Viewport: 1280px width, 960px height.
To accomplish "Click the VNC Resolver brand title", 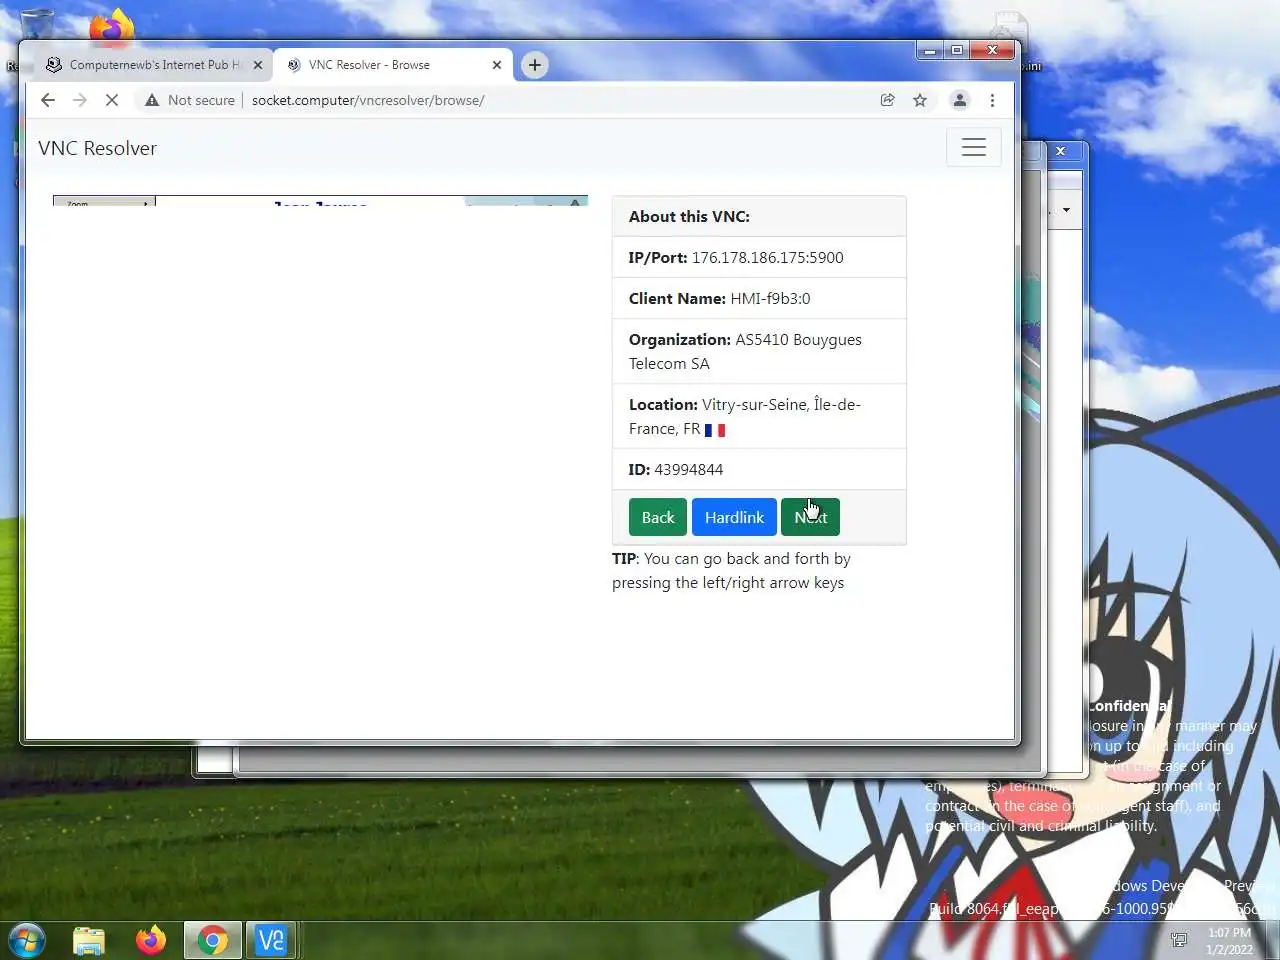I will pyautogui.click(x=97, y=148).
